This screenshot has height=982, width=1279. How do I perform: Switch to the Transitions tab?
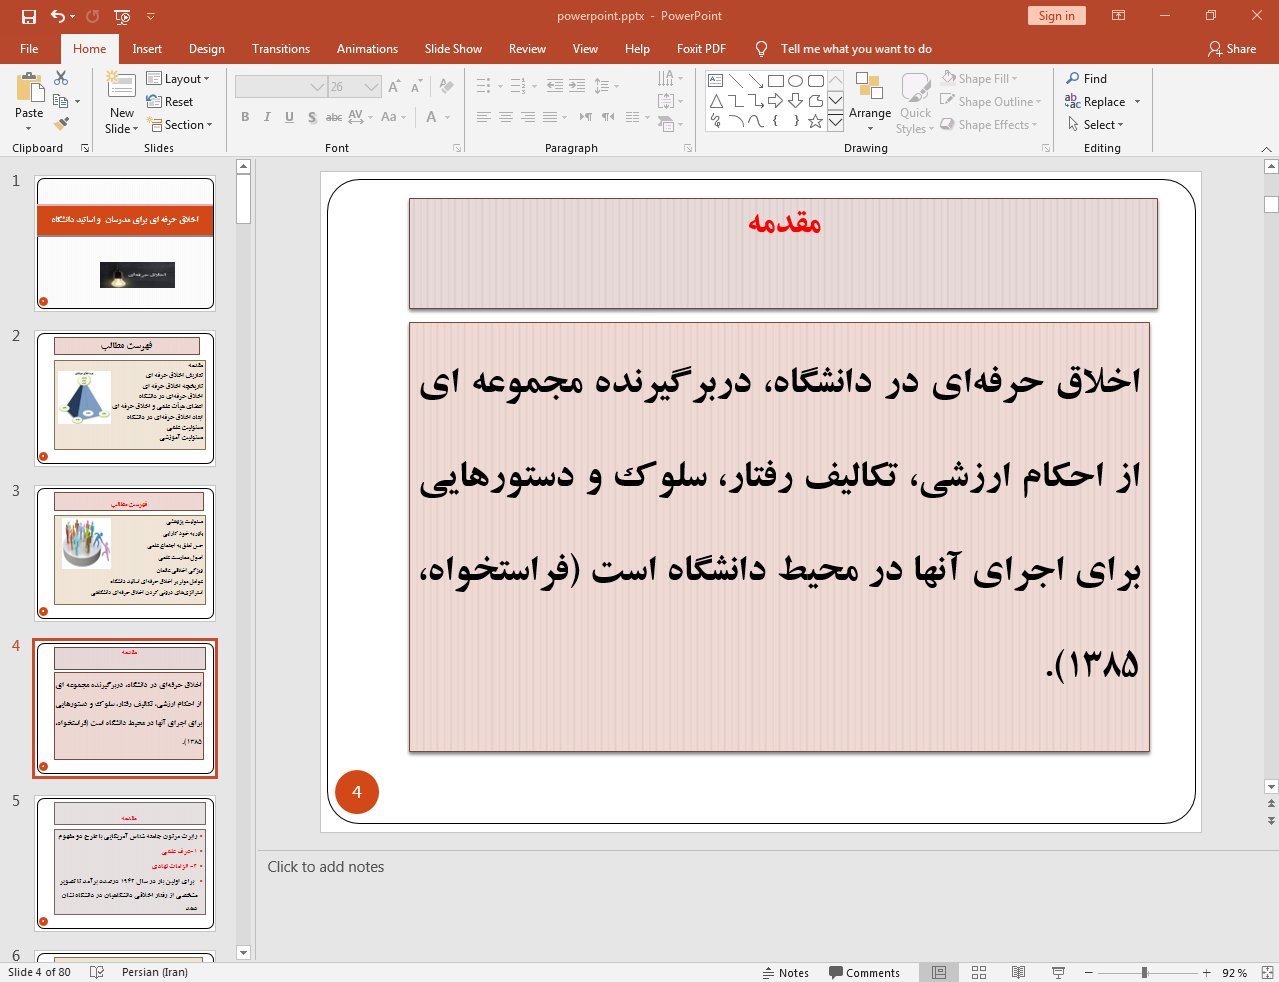click(281, 49)
